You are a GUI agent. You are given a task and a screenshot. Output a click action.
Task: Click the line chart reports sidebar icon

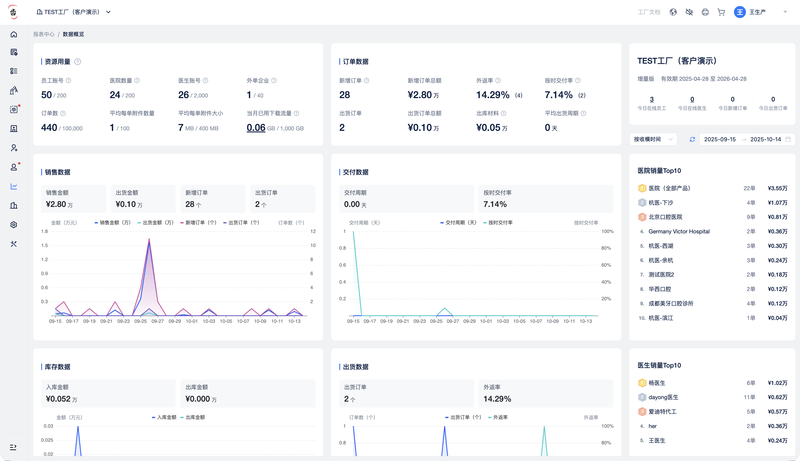point(14,186)
